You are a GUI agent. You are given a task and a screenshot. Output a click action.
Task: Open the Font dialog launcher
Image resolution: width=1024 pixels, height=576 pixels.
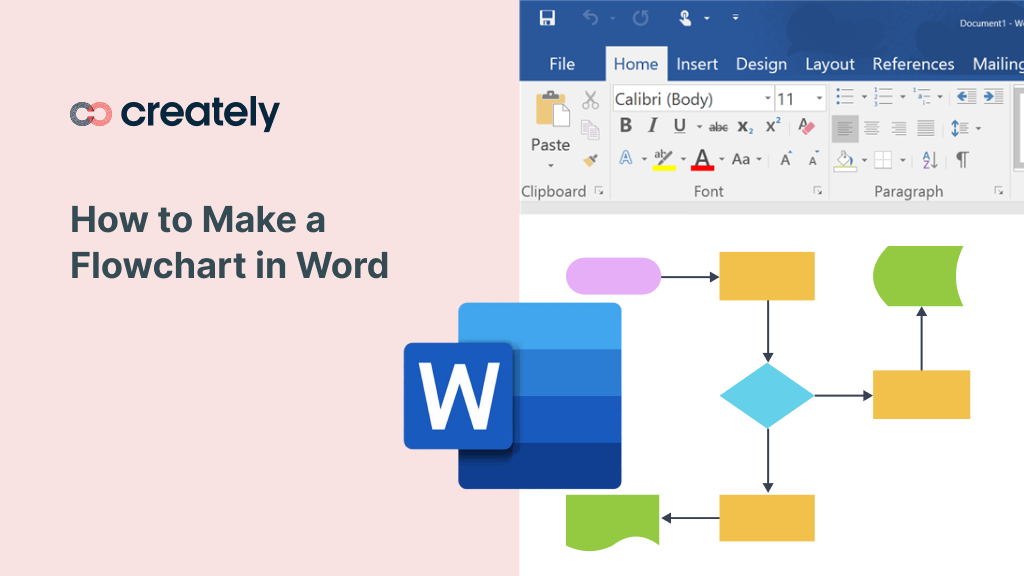pos(818,190)
